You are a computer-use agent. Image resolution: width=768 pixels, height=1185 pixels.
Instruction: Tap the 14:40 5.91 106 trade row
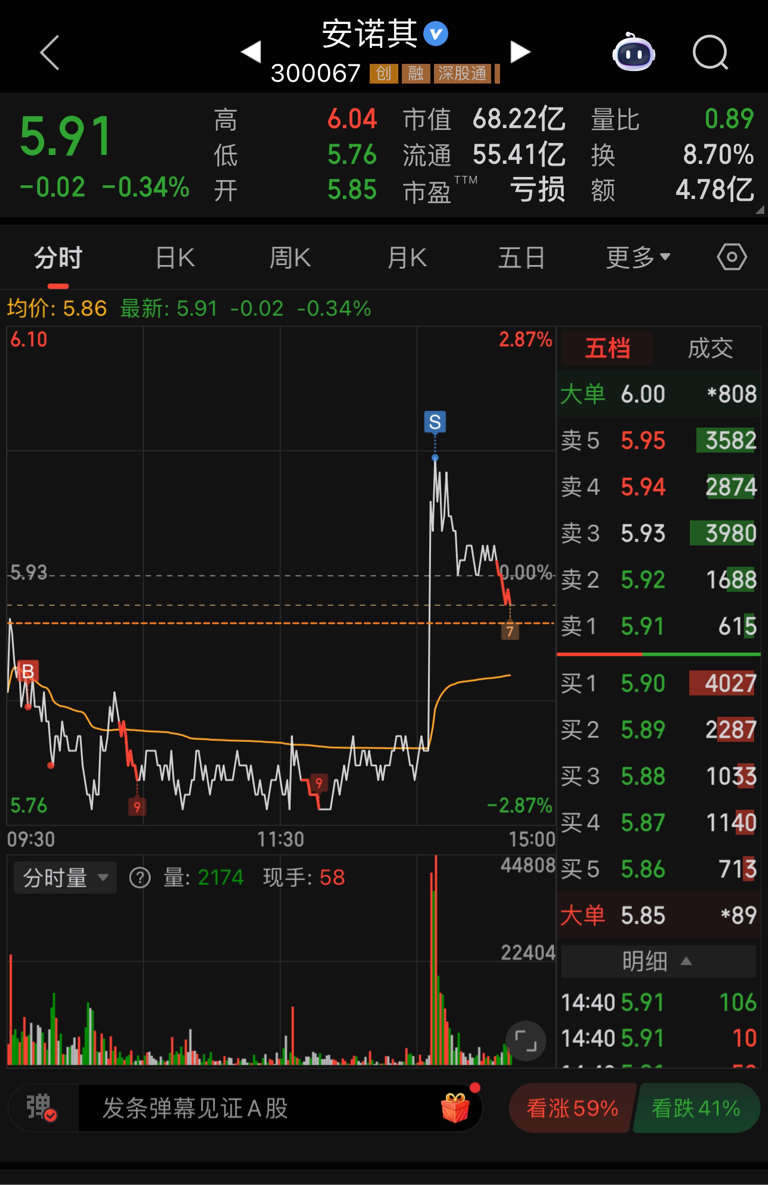(658, 1002)
